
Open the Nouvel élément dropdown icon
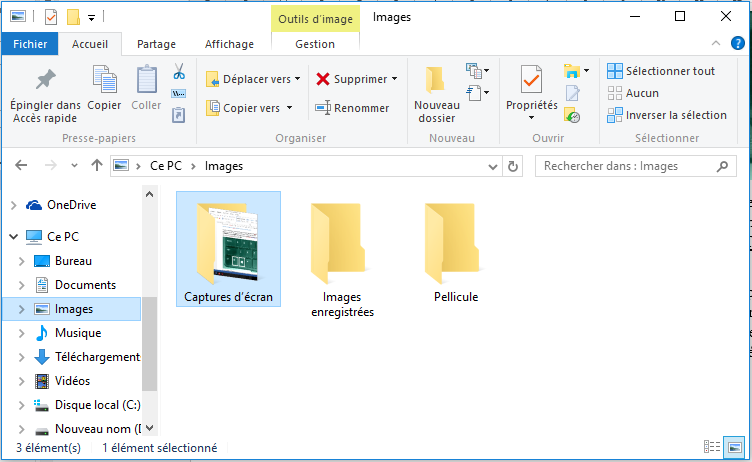point(477,71)
